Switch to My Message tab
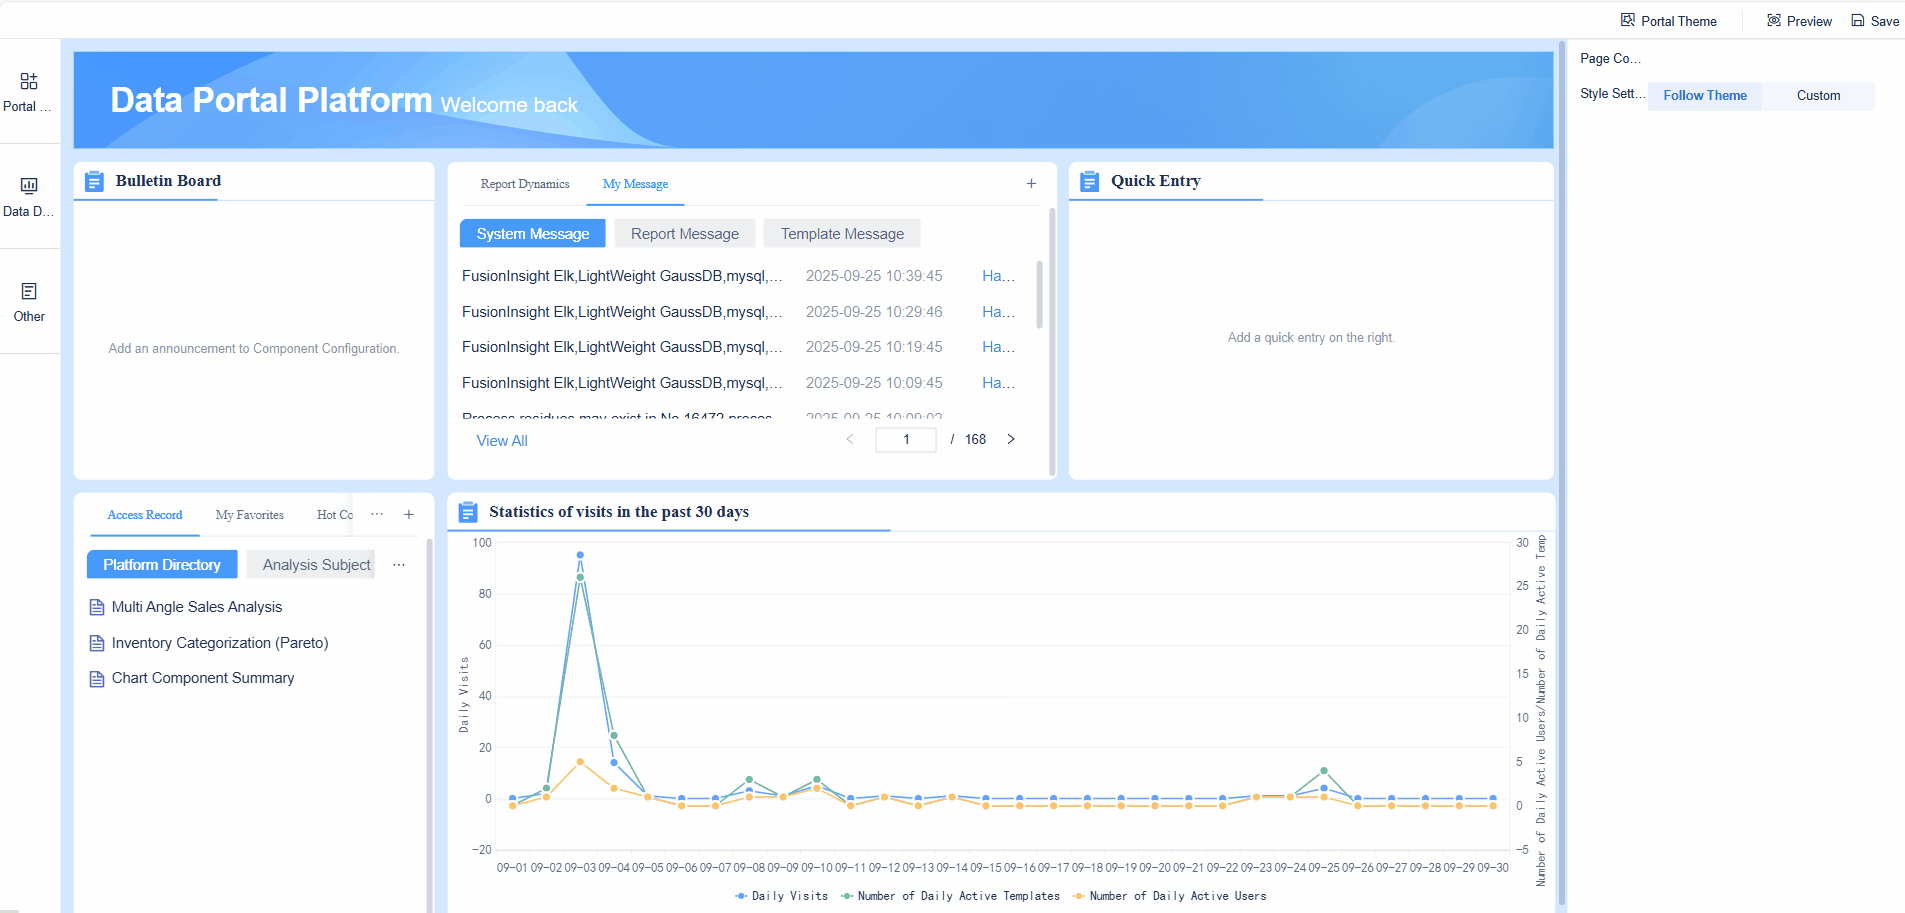 coord(635,184)
